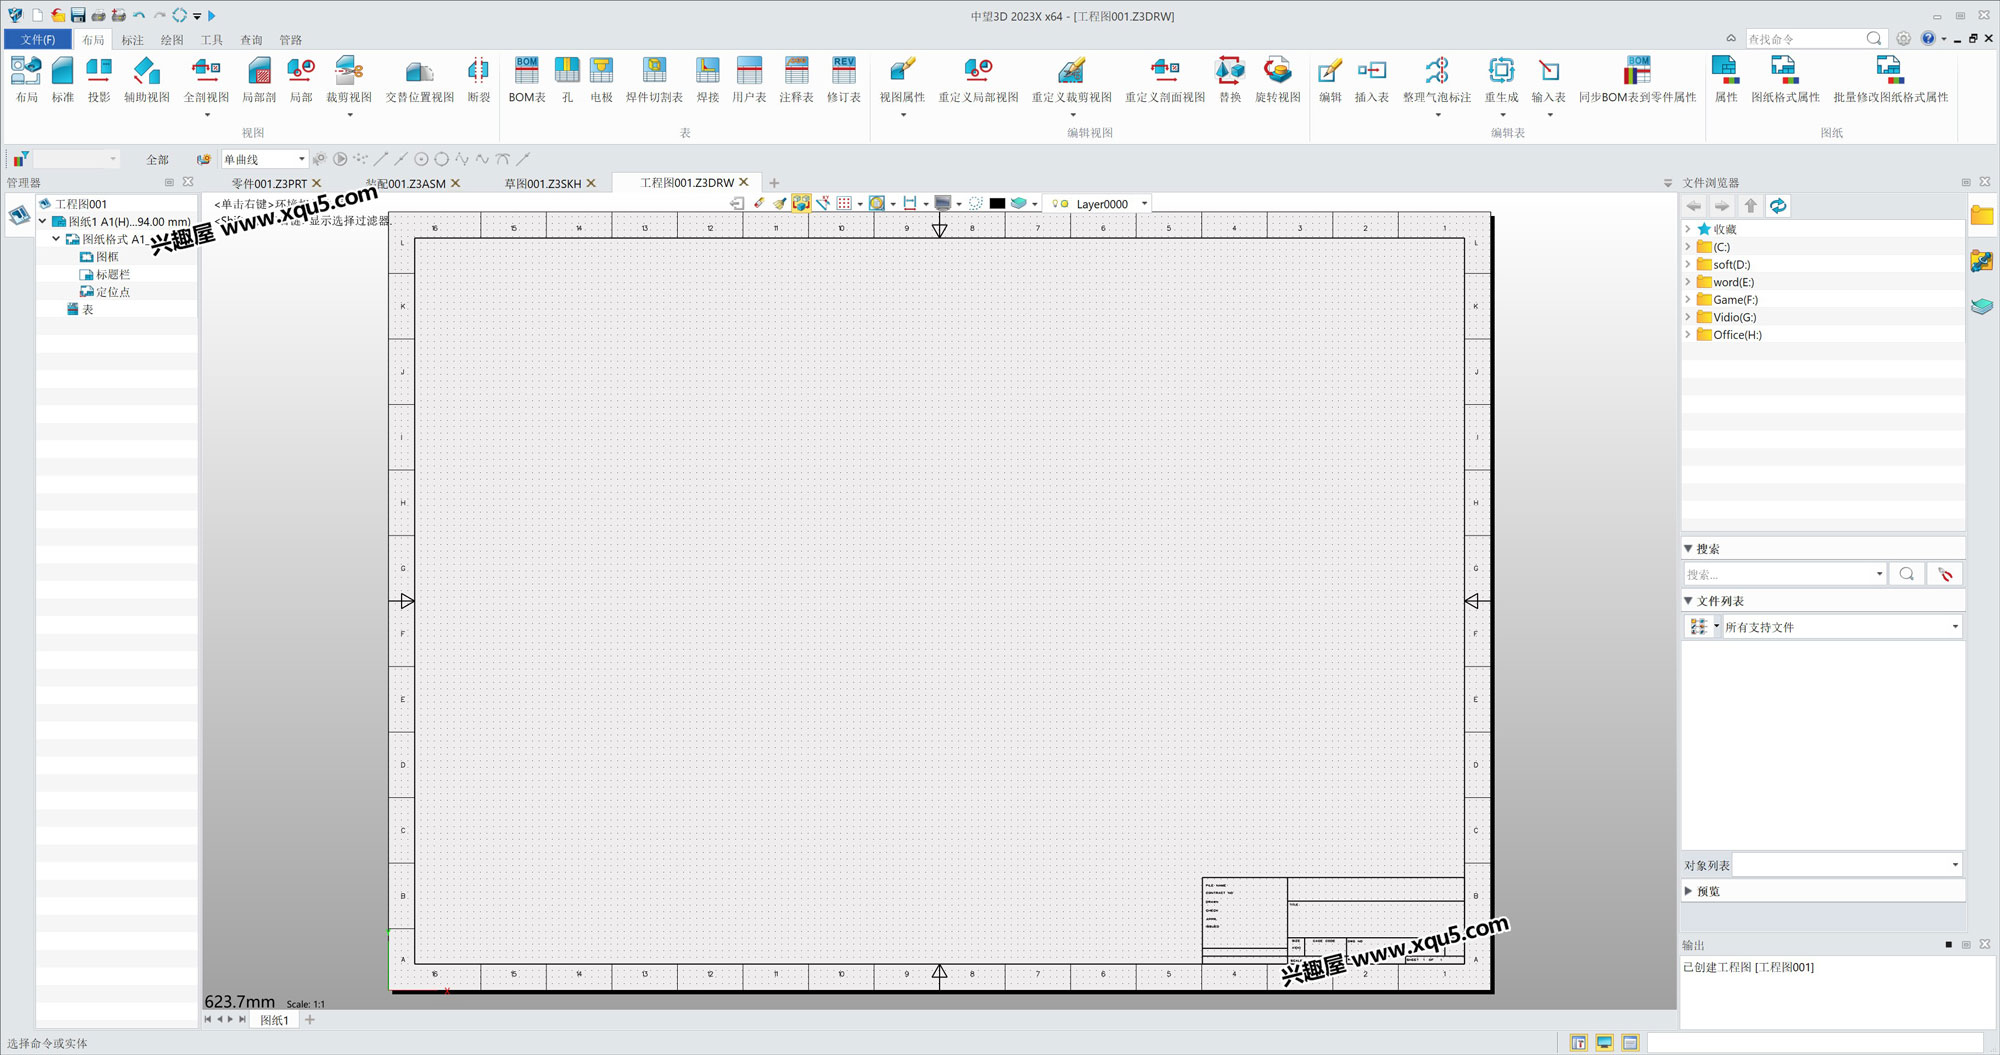Screen dimensions: 2000x1055
Task: Insert a BOM表 table
Action: pyautogui.click(x=527, y=79)
